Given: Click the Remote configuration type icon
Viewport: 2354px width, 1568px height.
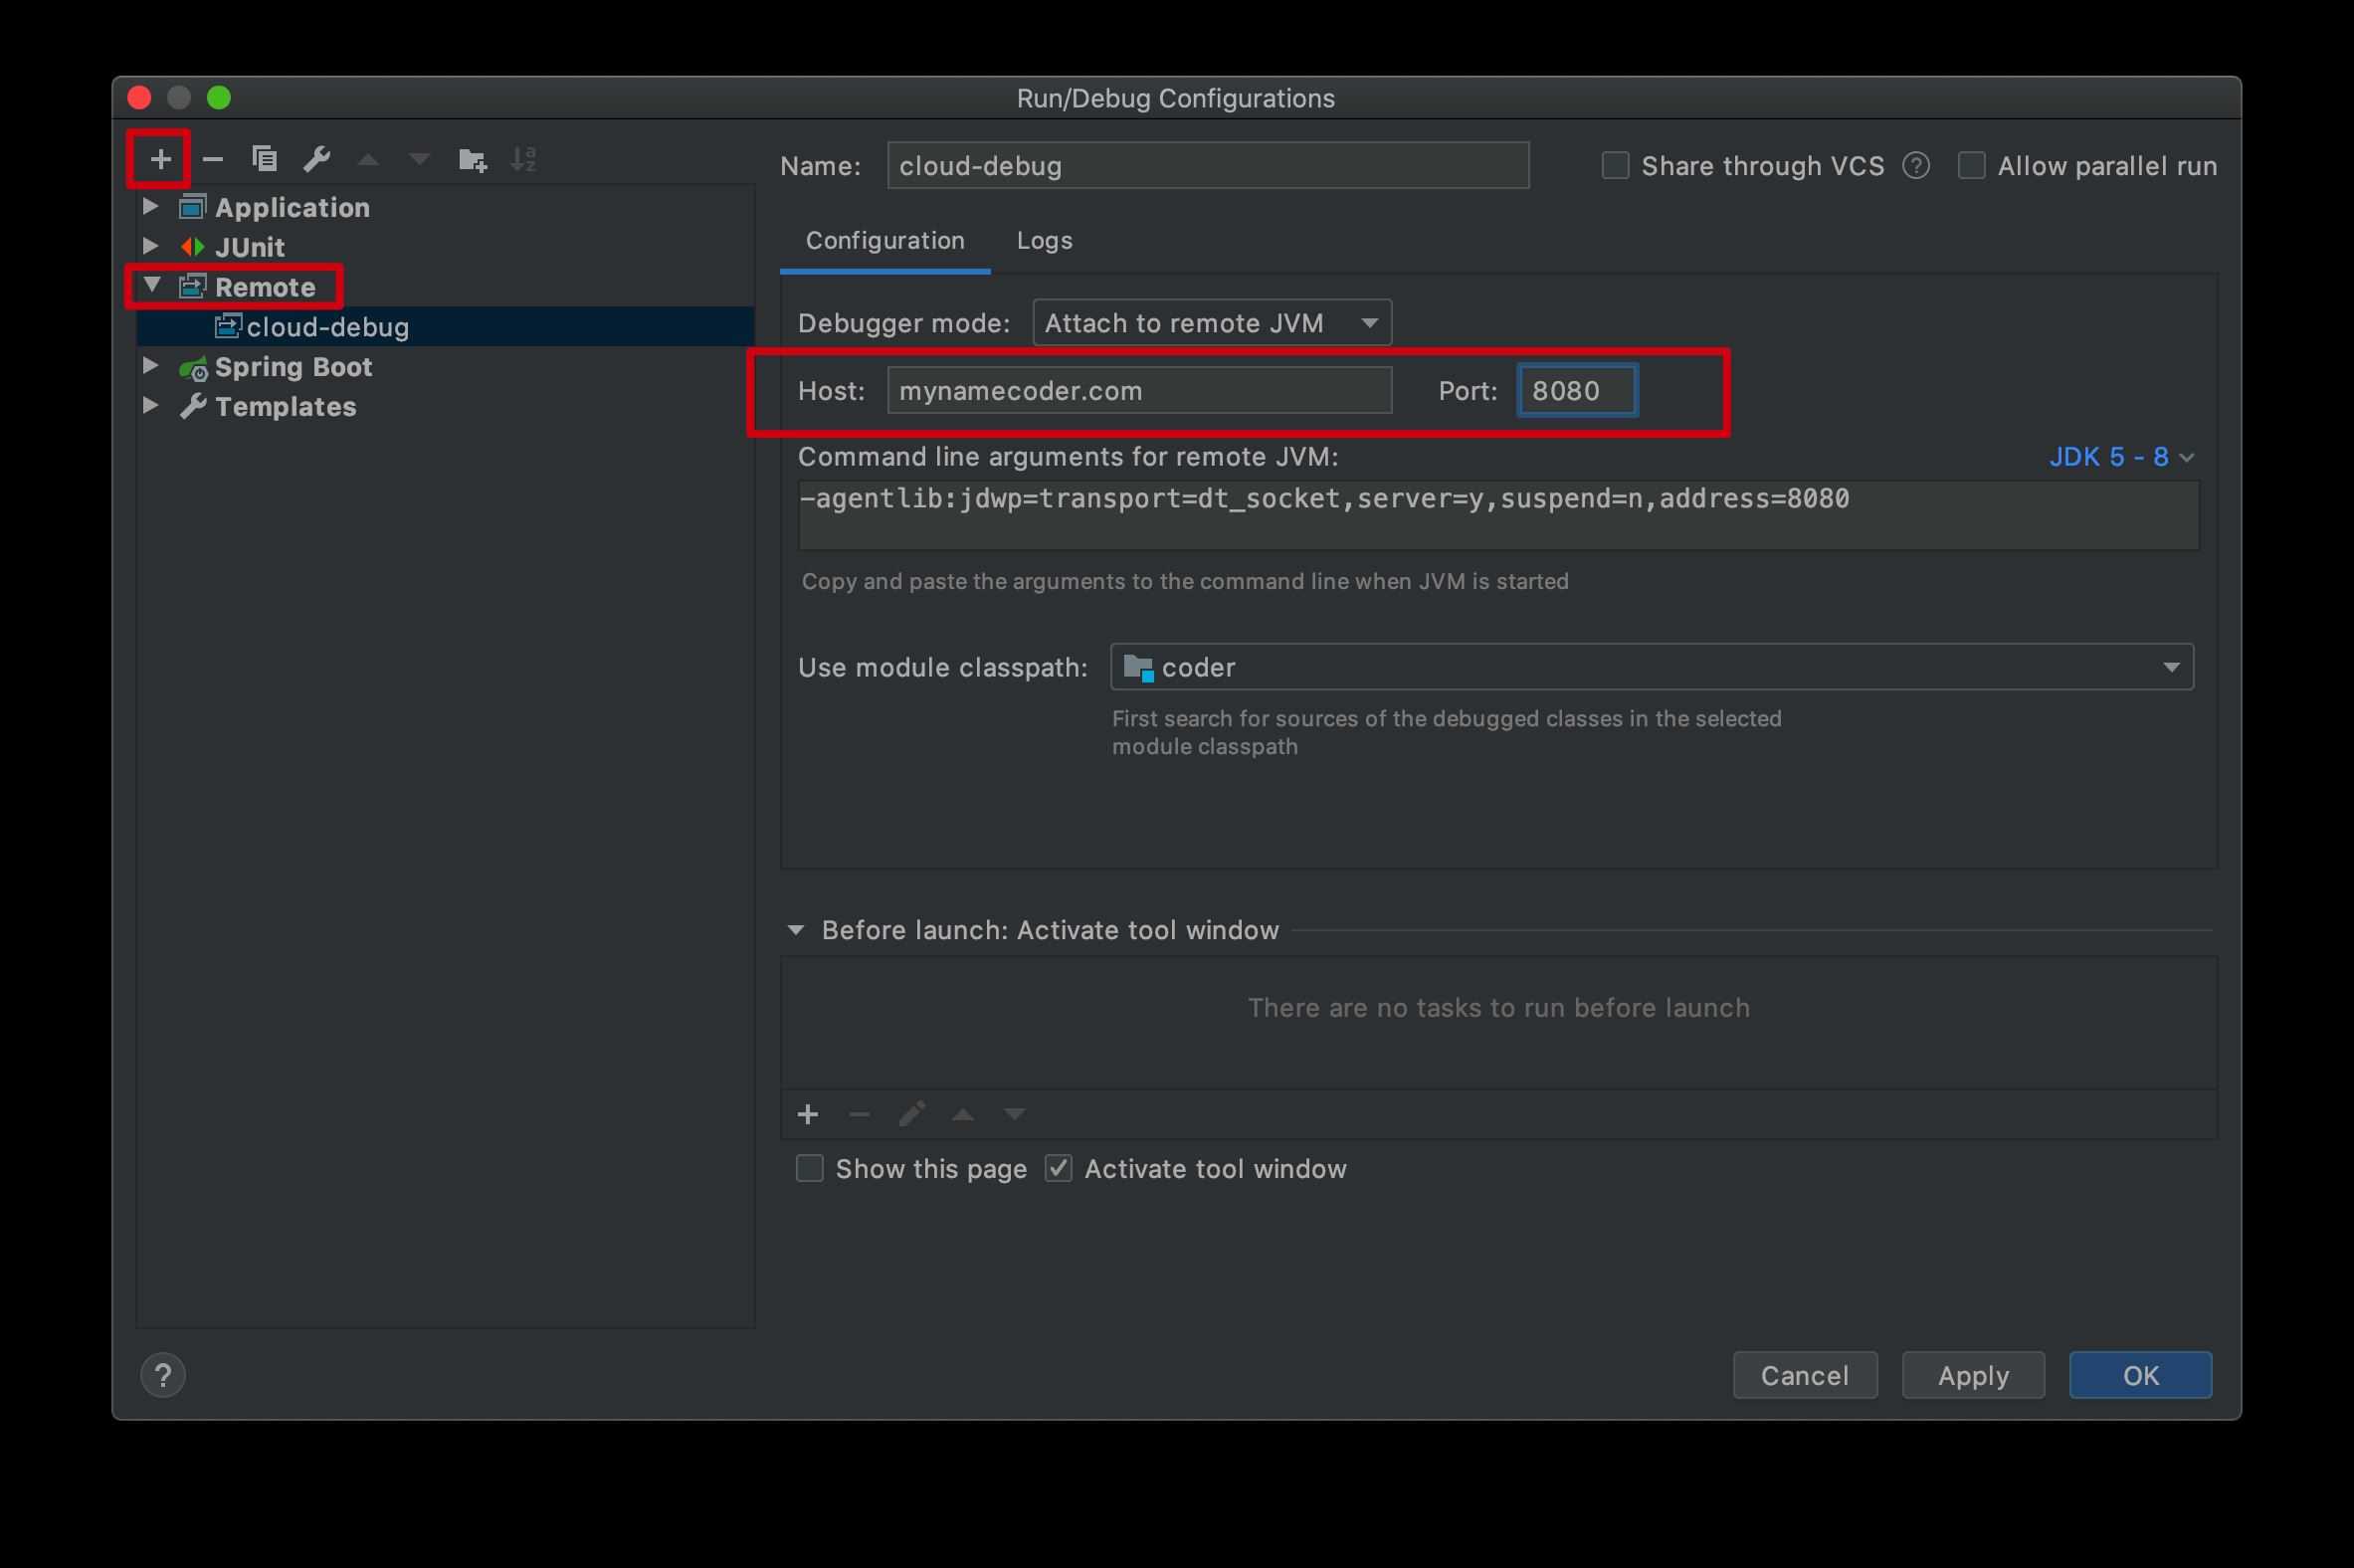Looking at the screenshot, I should pyautogui.click(x=192, y=287).
